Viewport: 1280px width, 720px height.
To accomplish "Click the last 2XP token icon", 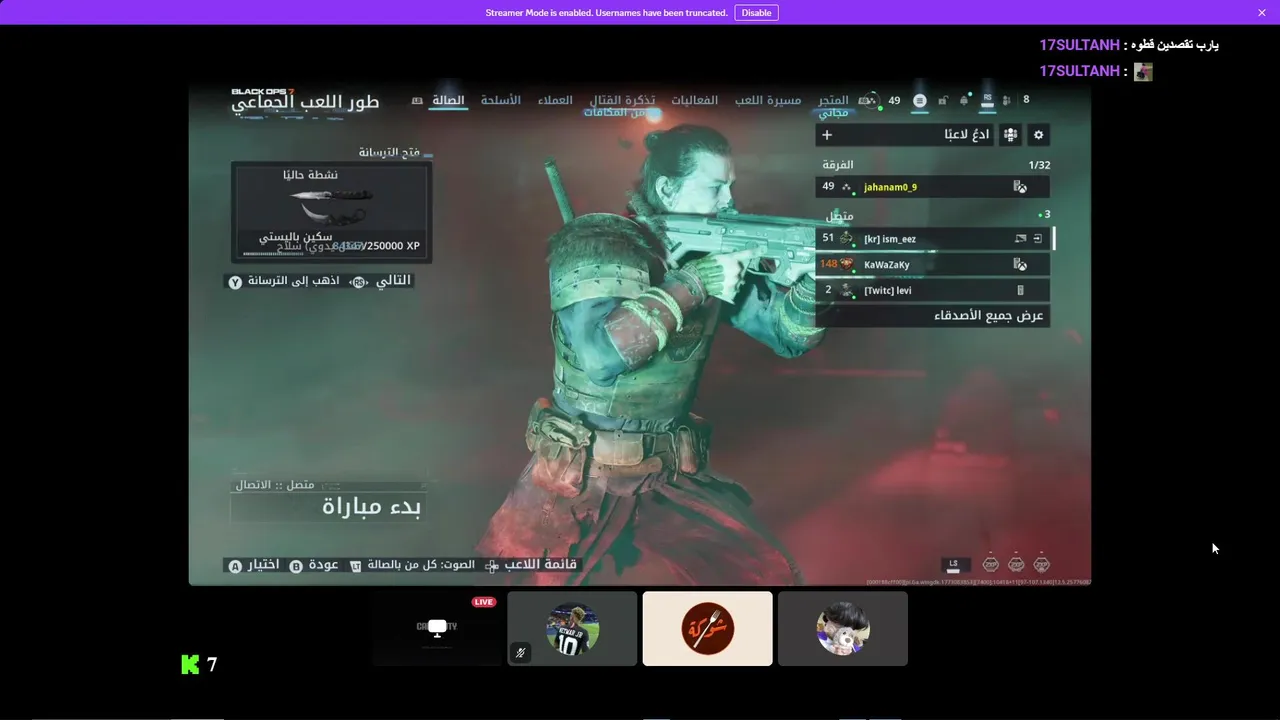I will coord(1042,564).
